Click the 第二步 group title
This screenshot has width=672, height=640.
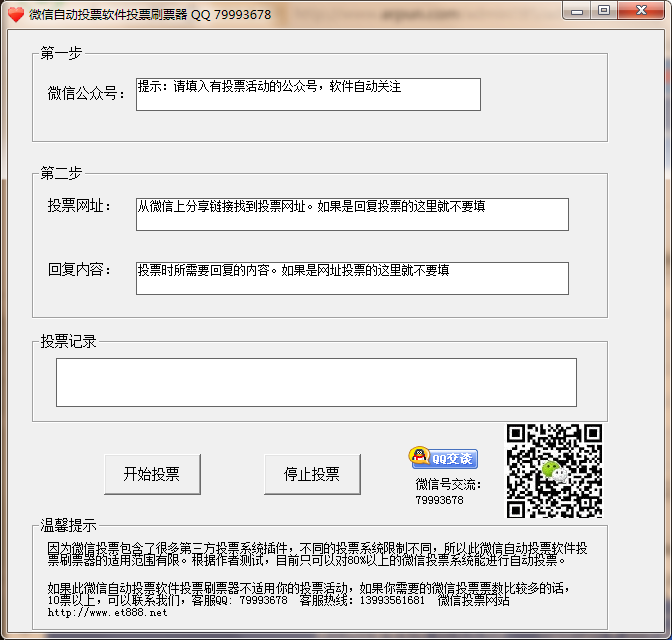pyautogui.click(x=61, y=173)
